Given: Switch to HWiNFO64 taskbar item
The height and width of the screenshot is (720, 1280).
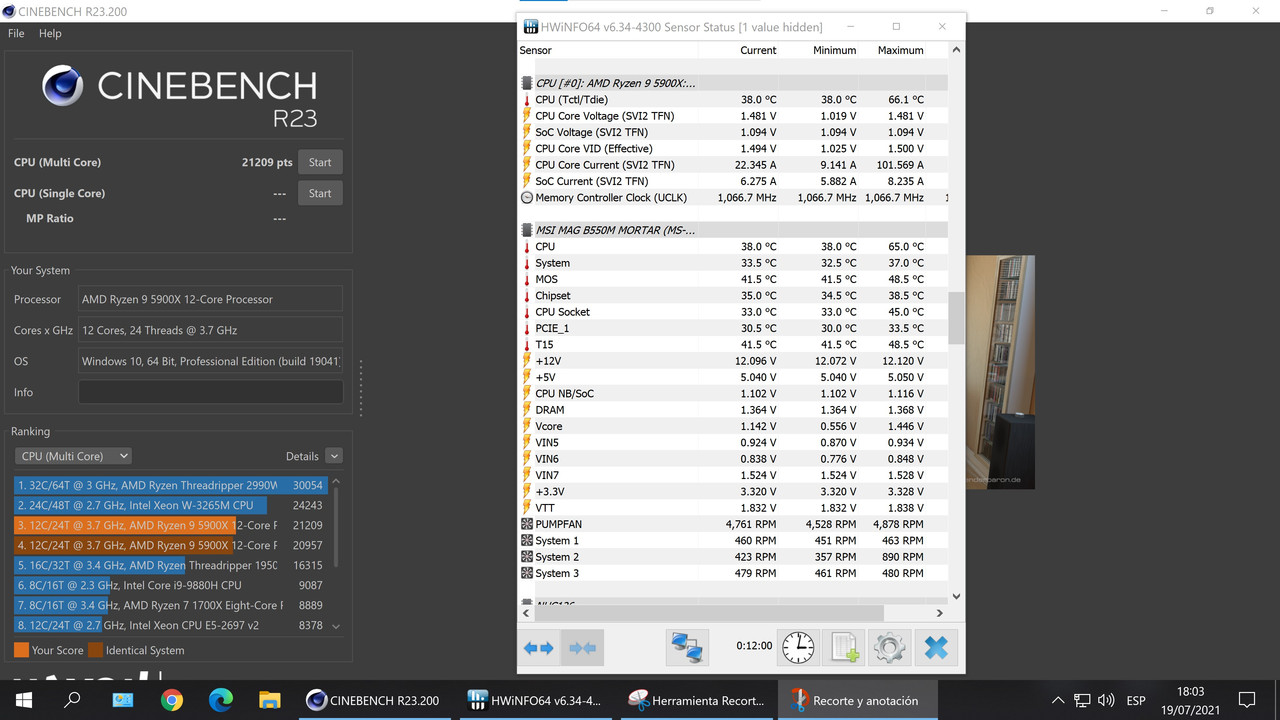Looking at the screenshot, I should (535, 700).
